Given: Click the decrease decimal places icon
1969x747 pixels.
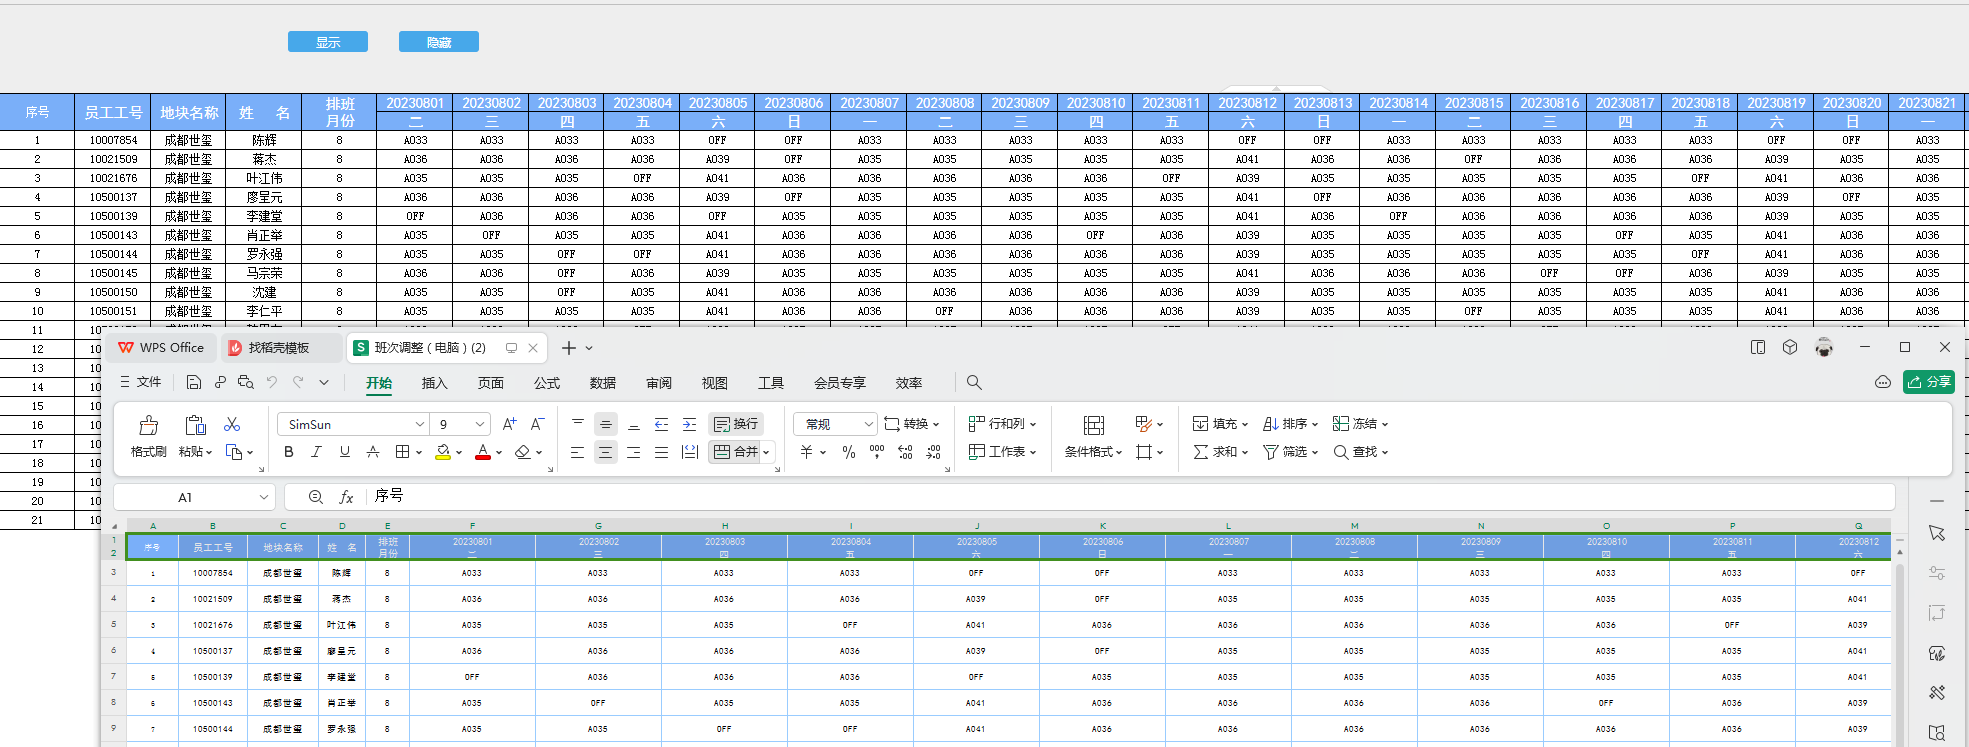Looking at the screenshot, I should [x=933, y=452].
